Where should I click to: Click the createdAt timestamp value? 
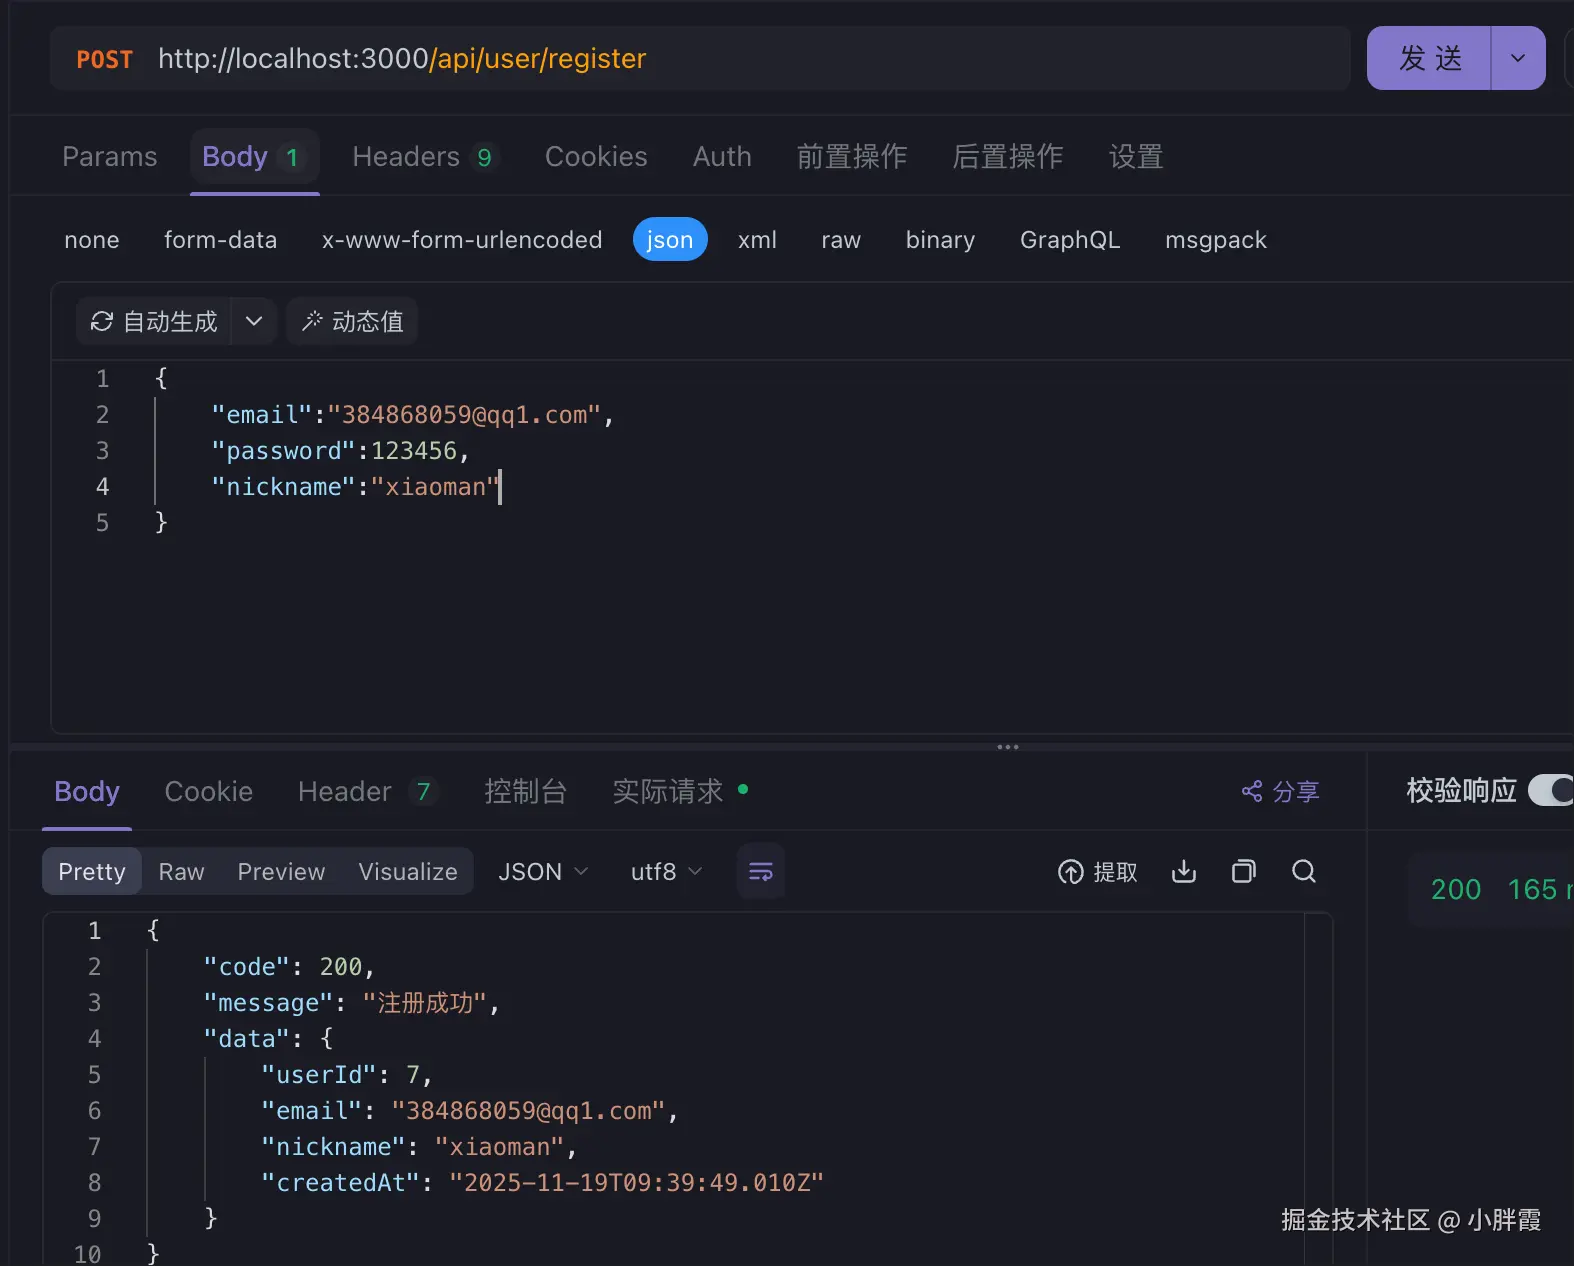coord(636,1183)
